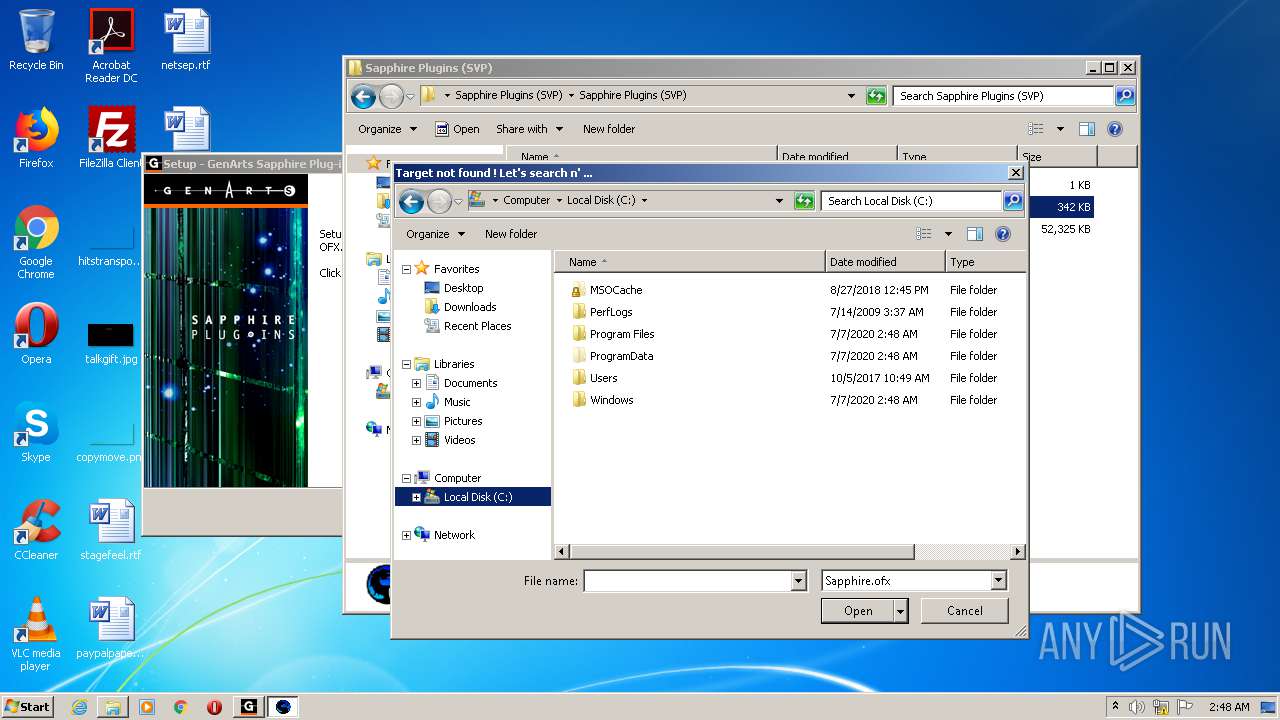
Task: Click New folder in file dialog
Action: (511, 234)
